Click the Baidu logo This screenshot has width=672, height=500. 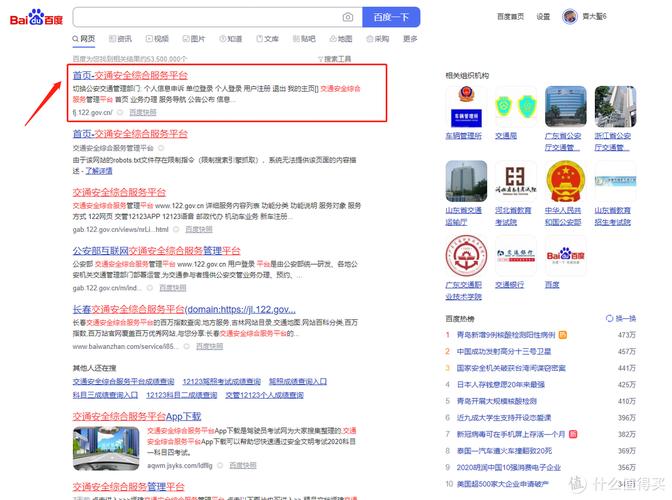(36, 17)
